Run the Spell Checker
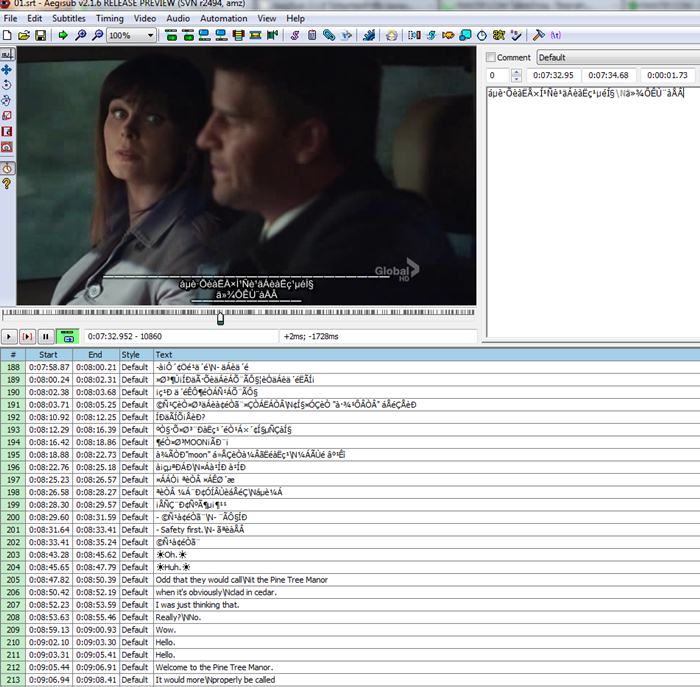The width and height of the screenshot is (700, 687). point(516,35)
